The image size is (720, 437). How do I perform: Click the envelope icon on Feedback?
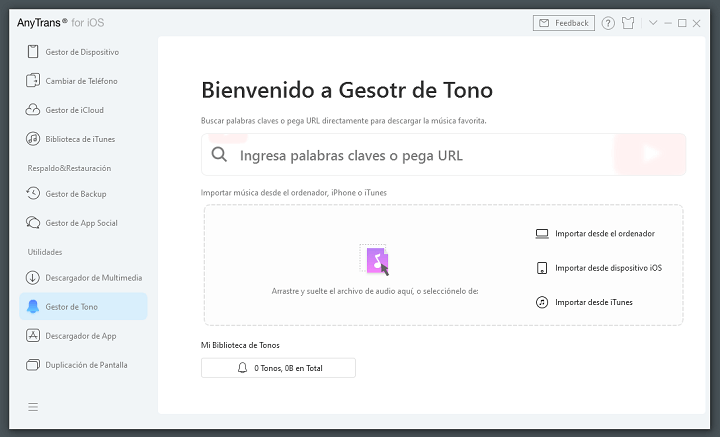pos(544,23)
